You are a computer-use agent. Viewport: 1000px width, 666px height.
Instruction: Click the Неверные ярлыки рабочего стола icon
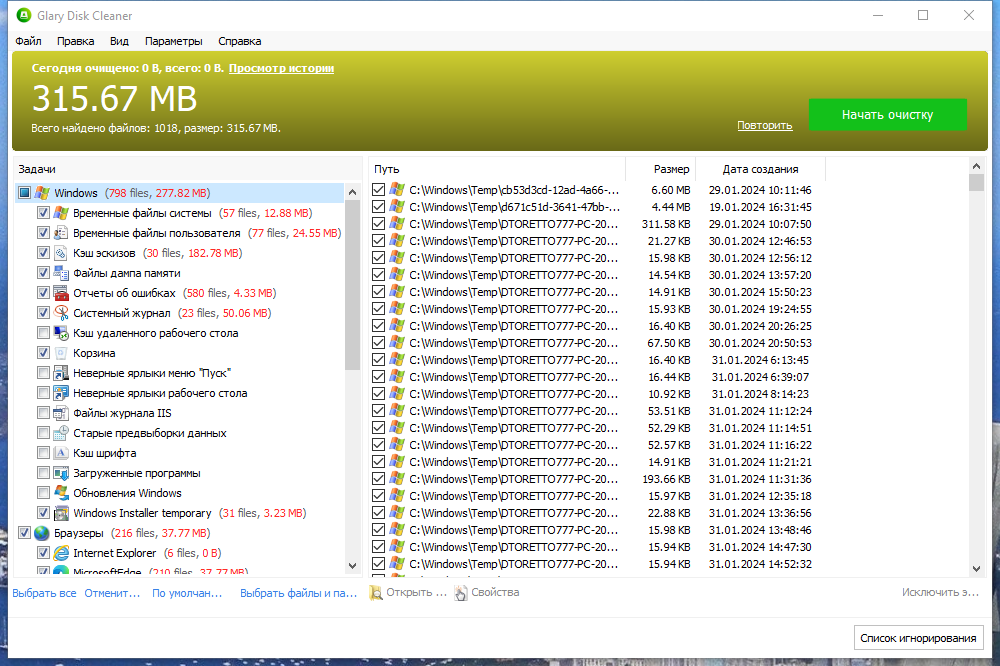(x=61, y=393)
